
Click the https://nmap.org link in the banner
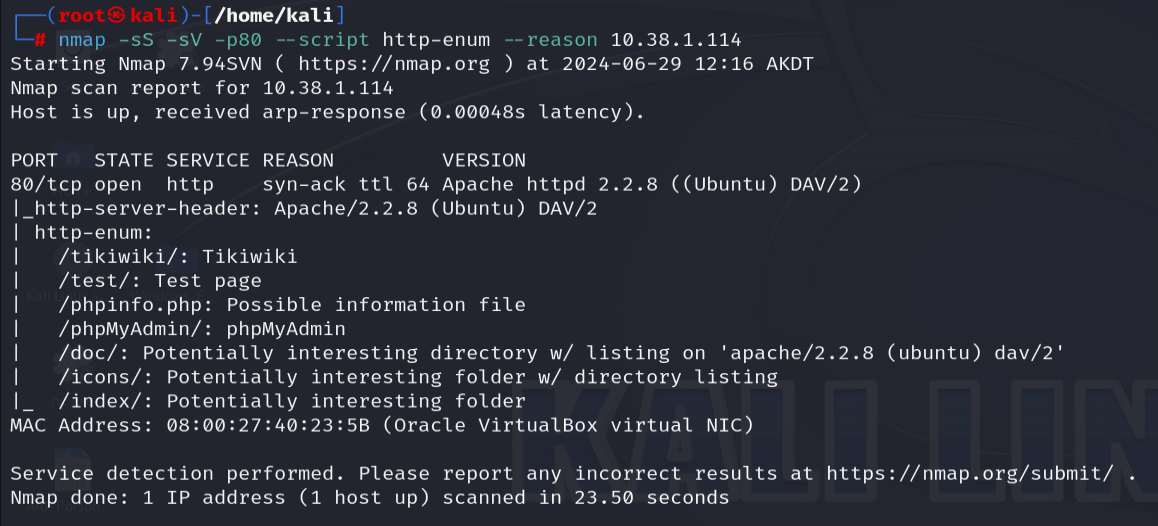click(x=394, y=64)
